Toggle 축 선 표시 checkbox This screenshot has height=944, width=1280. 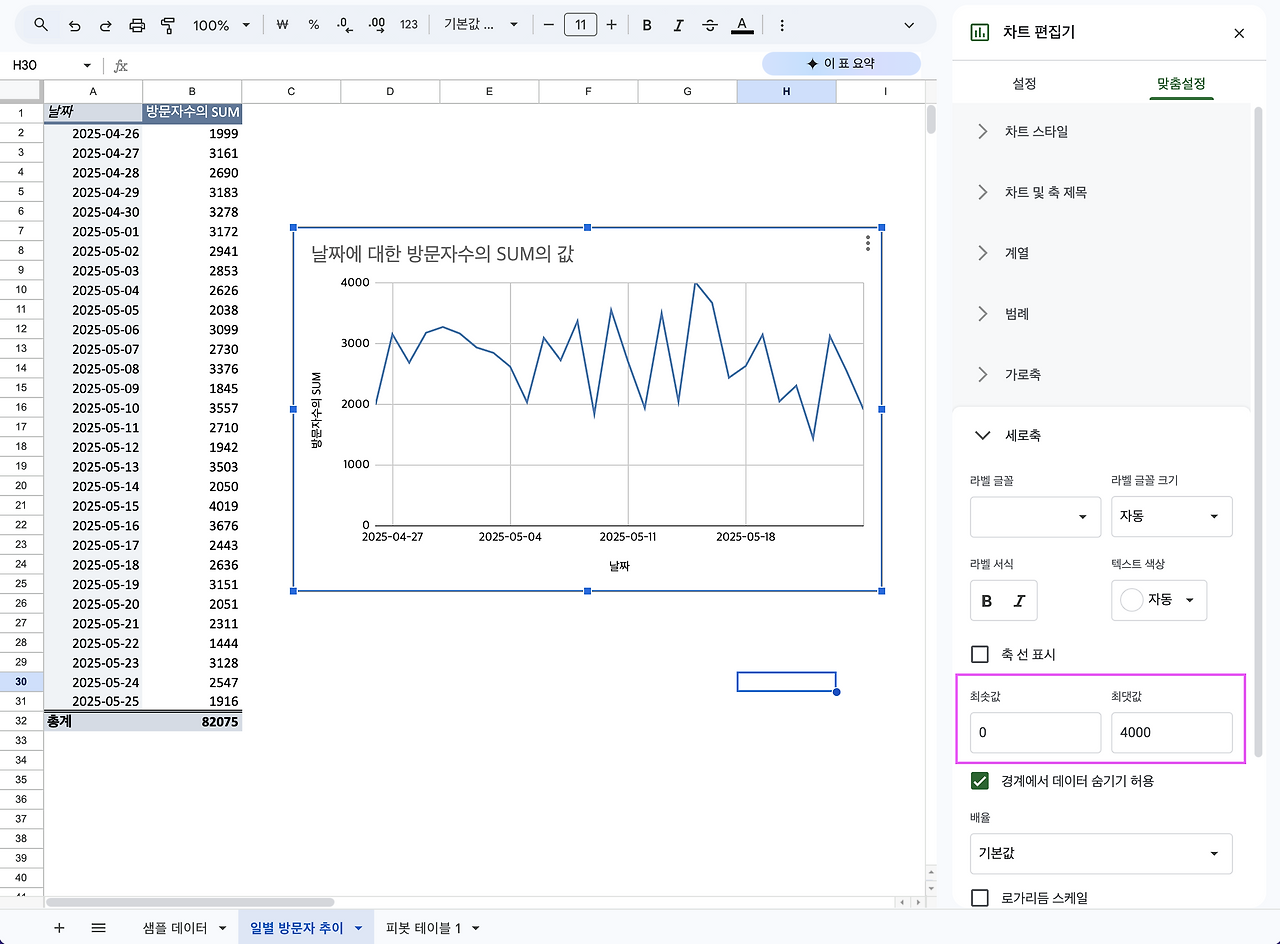[x=979, y=654]
